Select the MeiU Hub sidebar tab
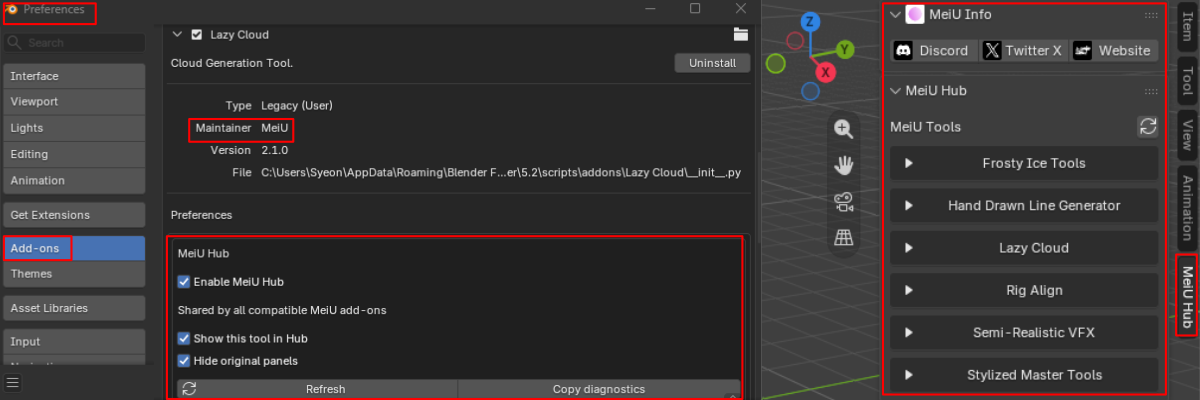 tap(1187, 296)
